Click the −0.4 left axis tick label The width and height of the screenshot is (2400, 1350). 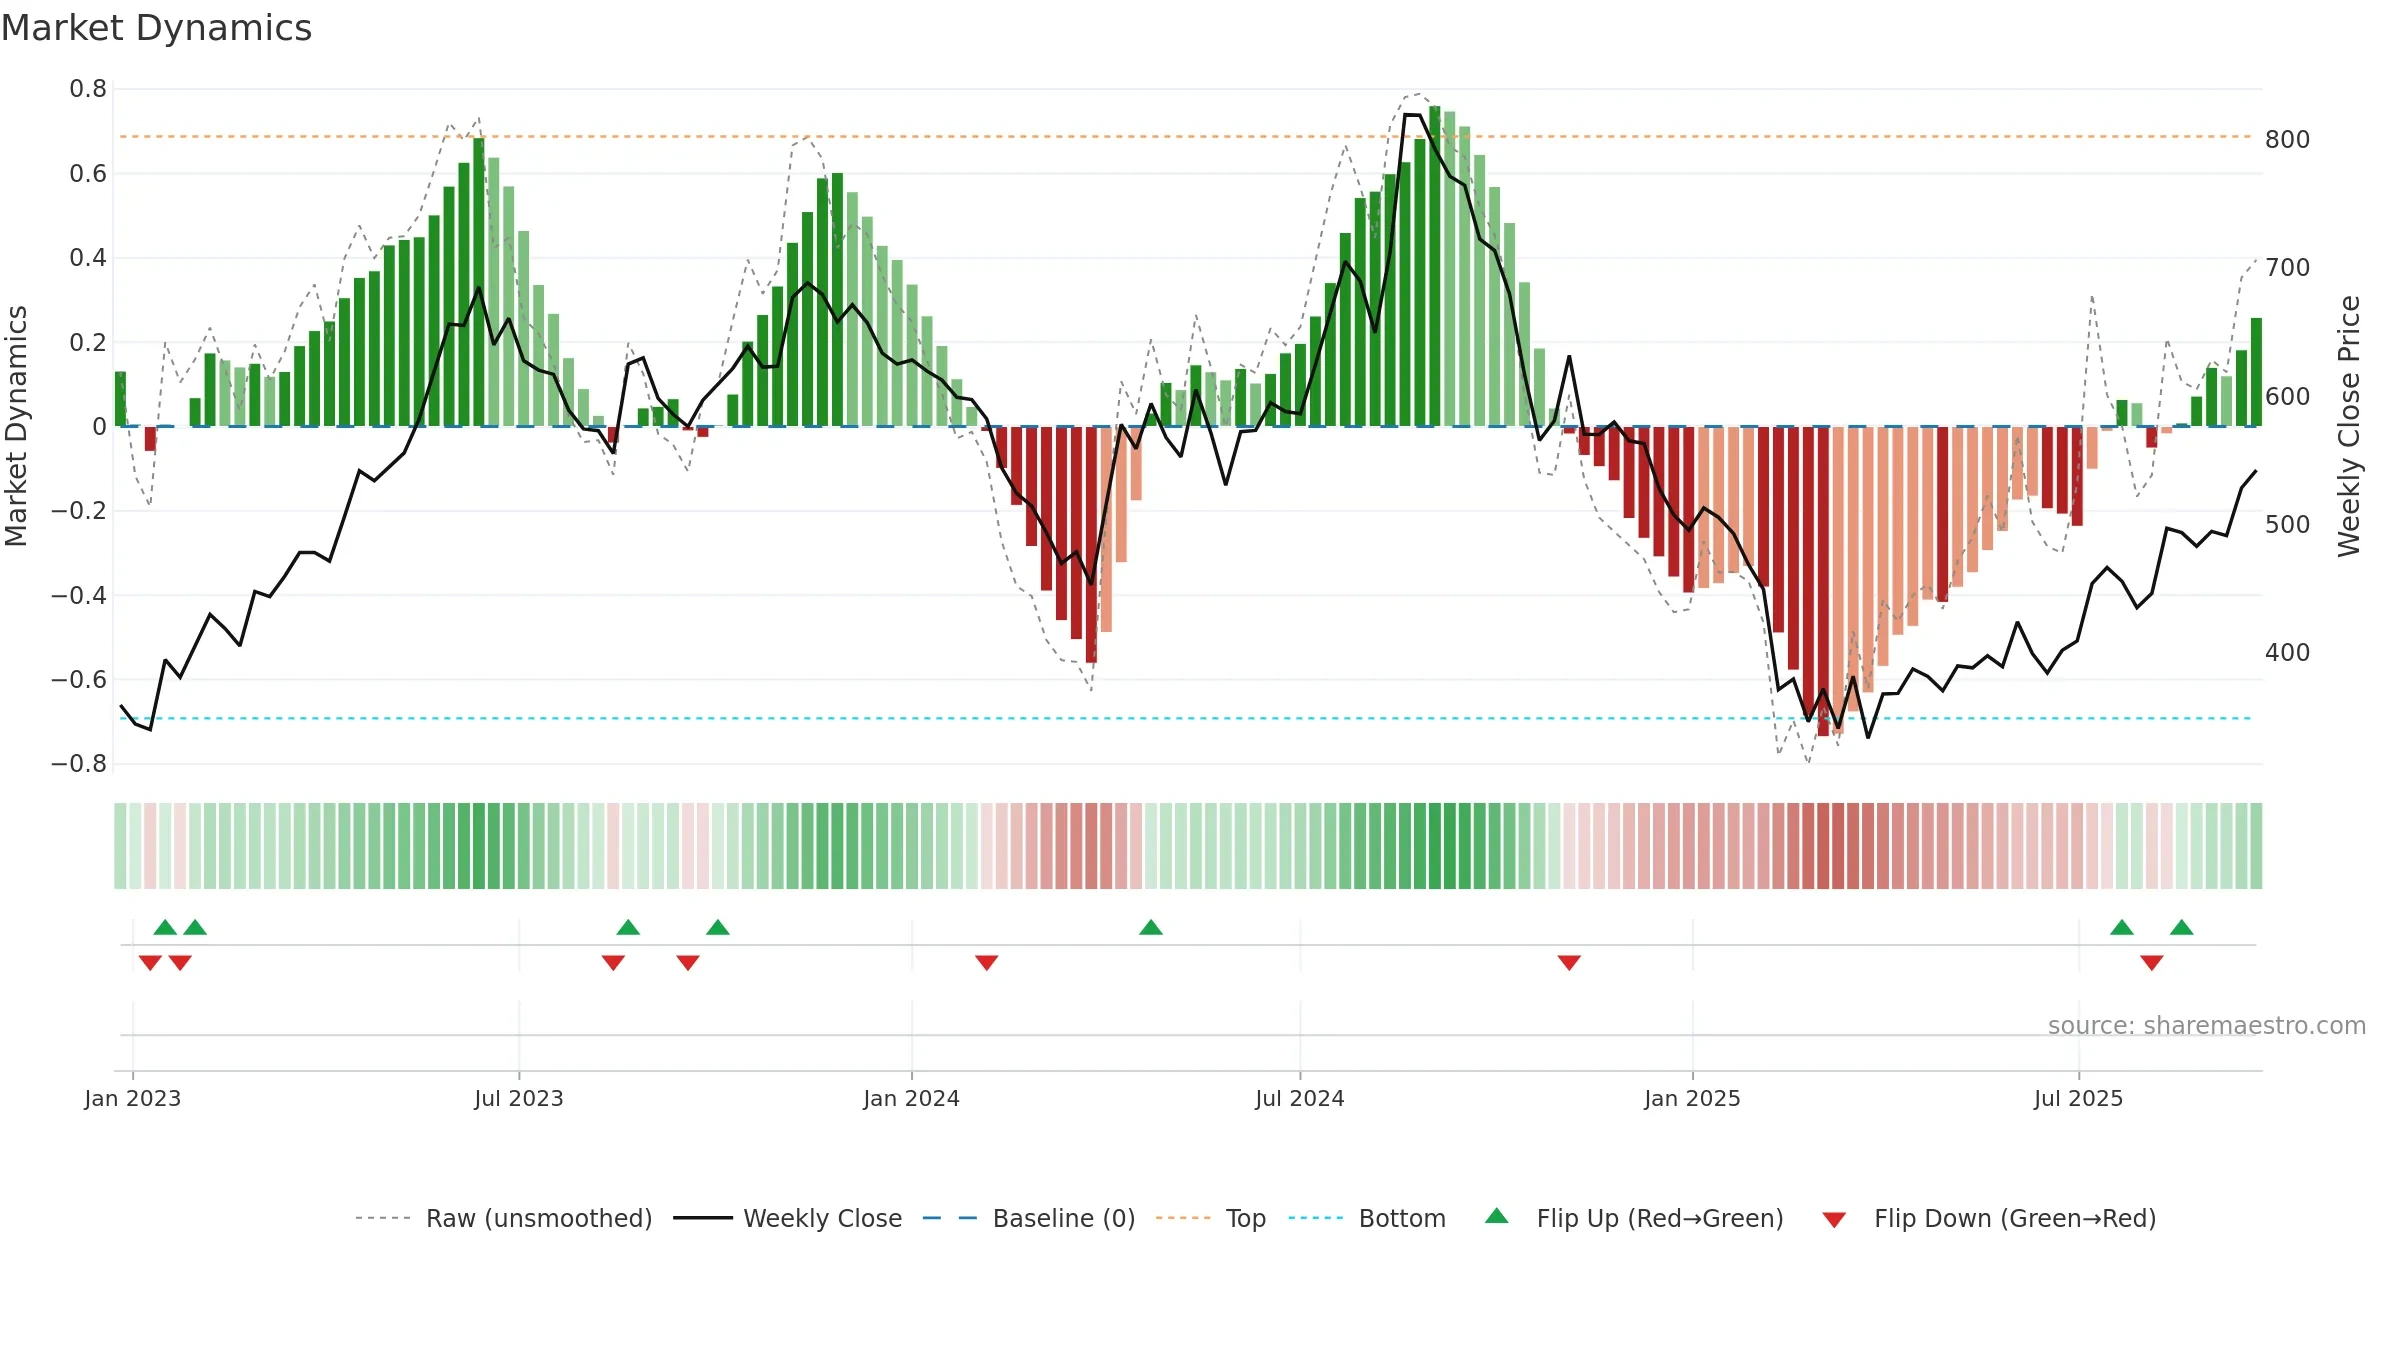pos(79,595)
